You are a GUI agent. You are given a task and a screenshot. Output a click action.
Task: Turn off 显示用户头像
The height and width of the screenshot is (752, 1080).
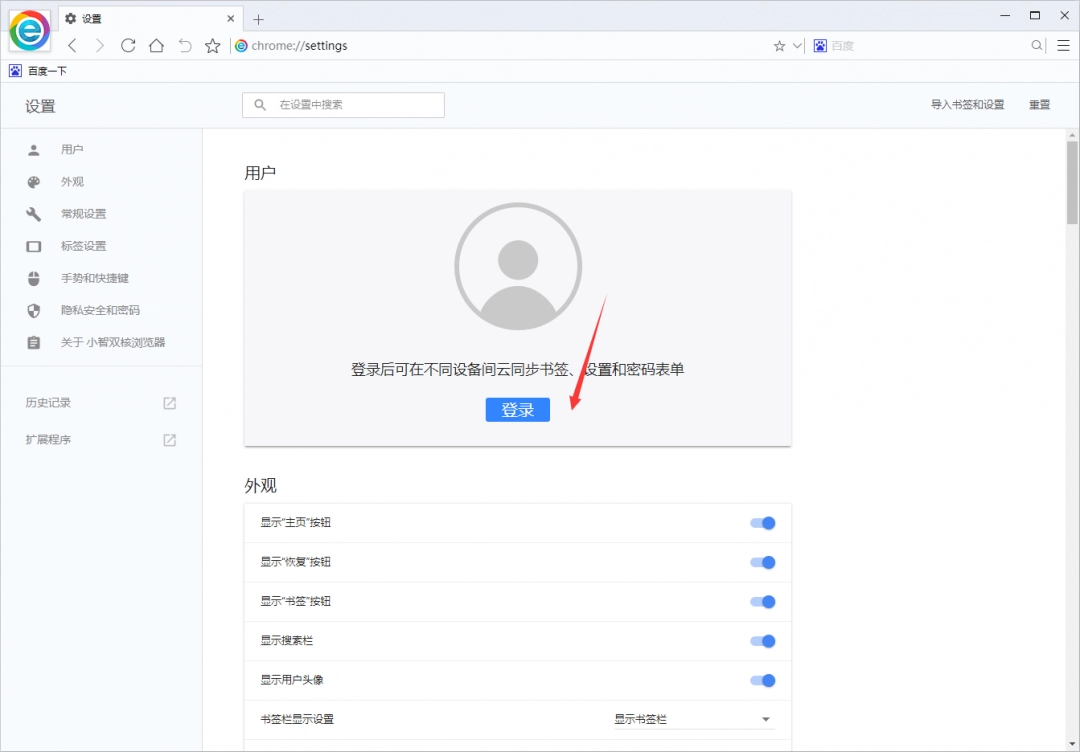[763, 680]
